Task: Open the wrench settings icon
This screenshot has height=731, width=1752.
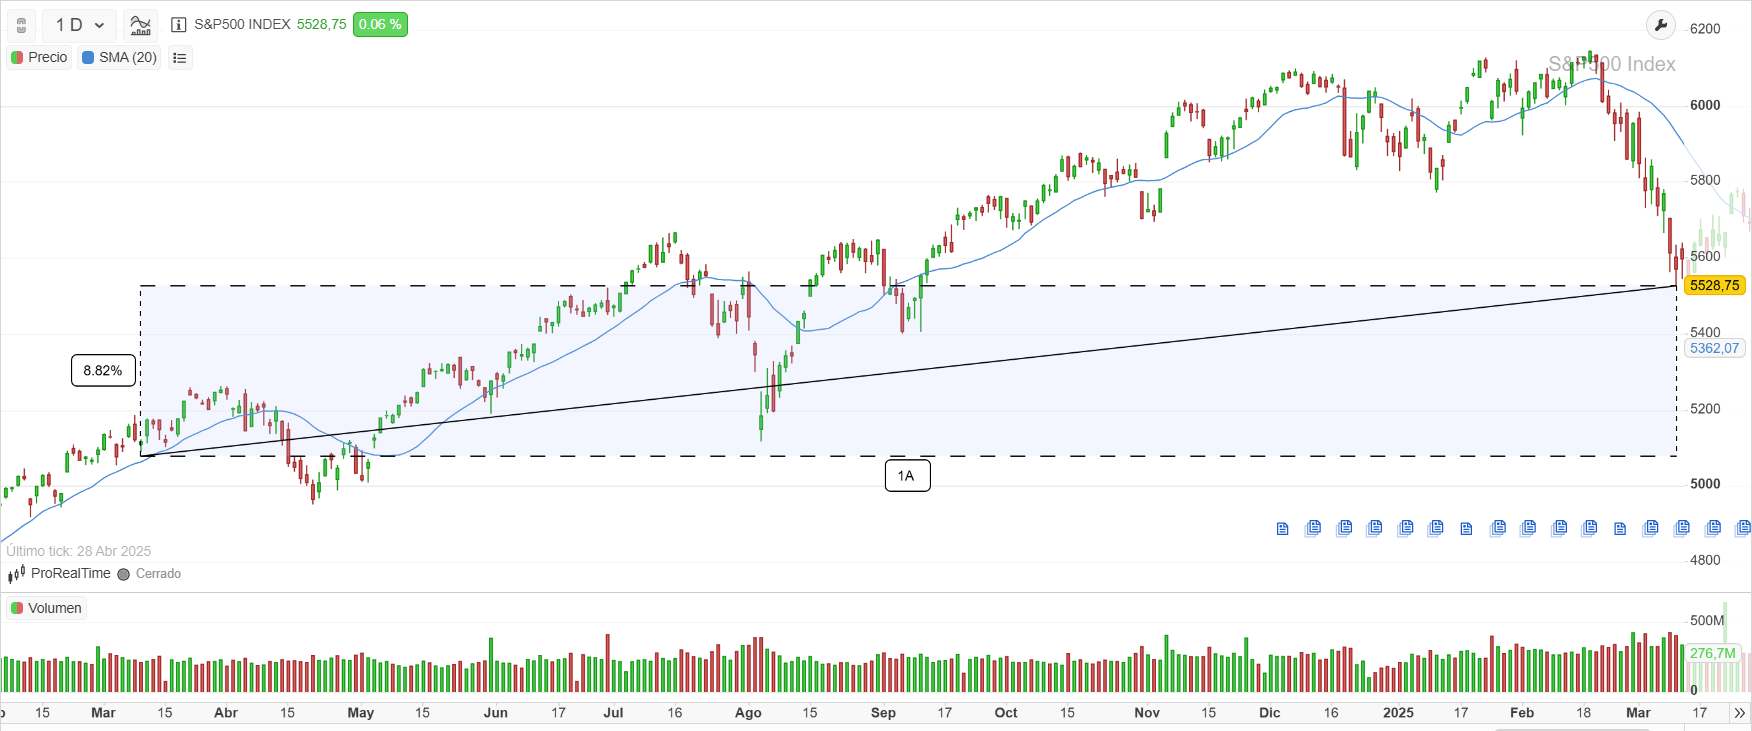Action: (1661, 25)
